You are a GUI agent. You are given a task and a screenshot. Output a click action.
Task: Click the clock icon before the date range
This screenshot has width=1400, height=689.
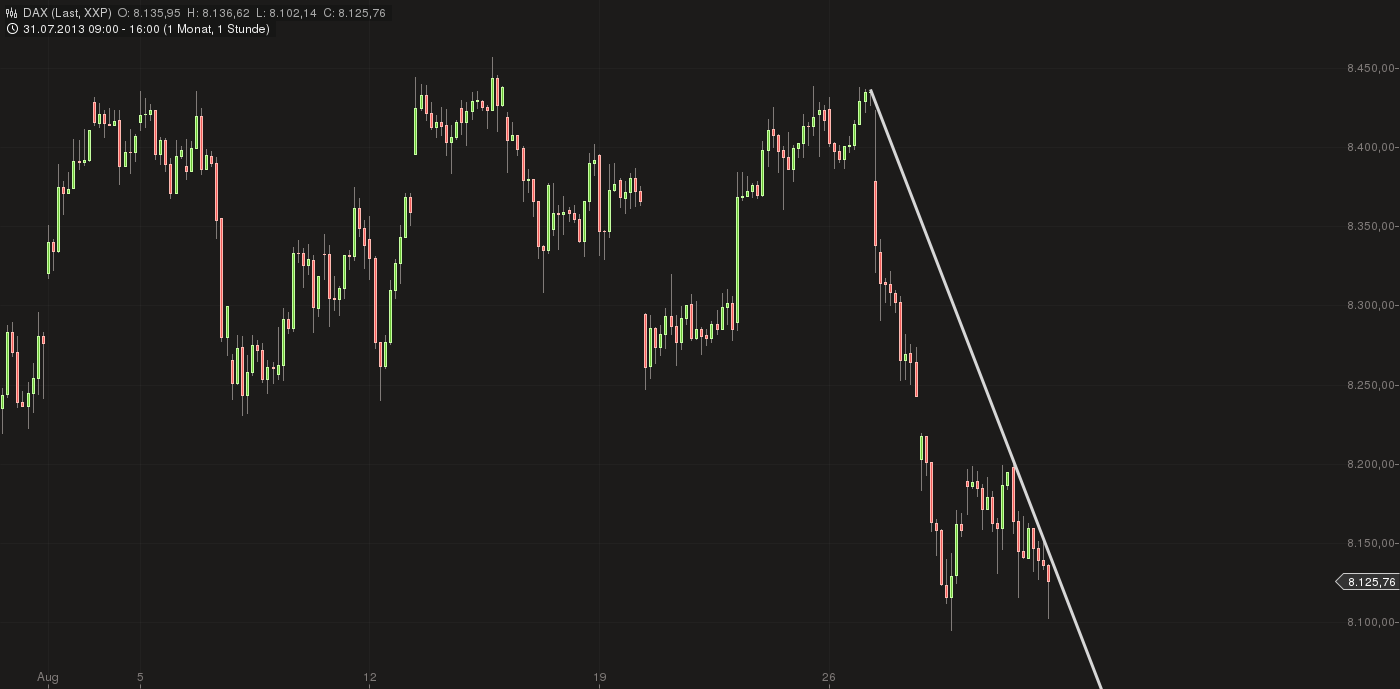click(x=12, y=29)
